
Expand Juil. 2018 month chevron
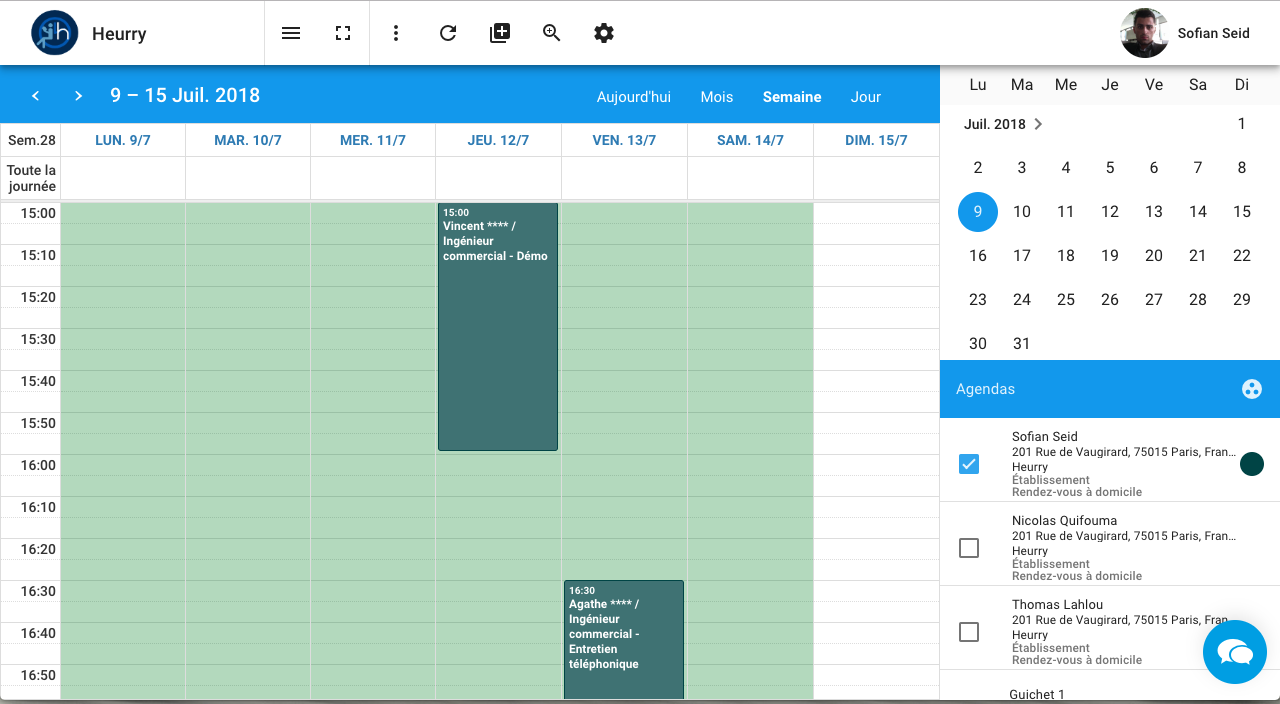tap(1038, 124)
